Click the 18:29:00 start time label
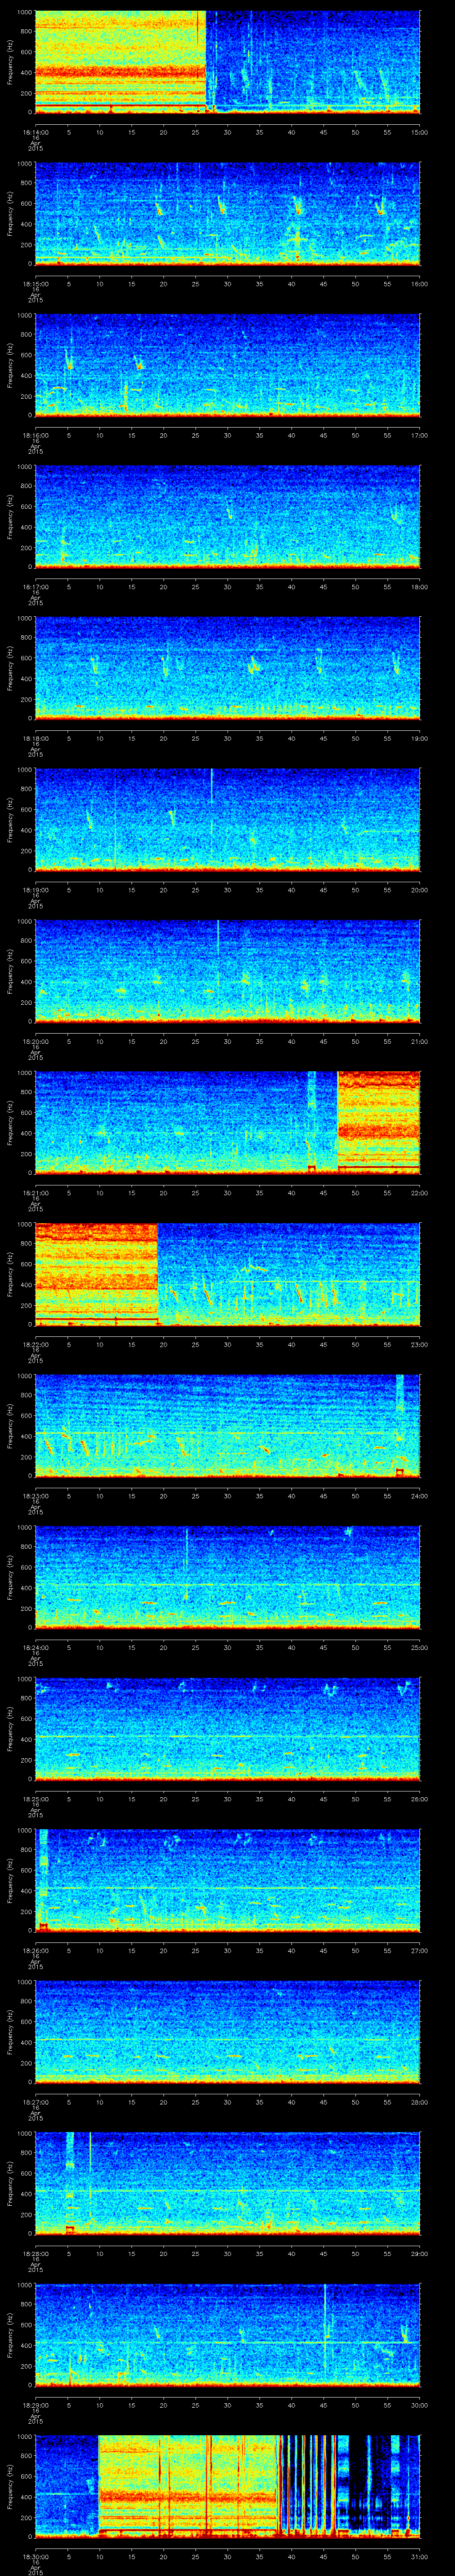This screenshot has height=2576, width=455. [x=35, y=2405]
